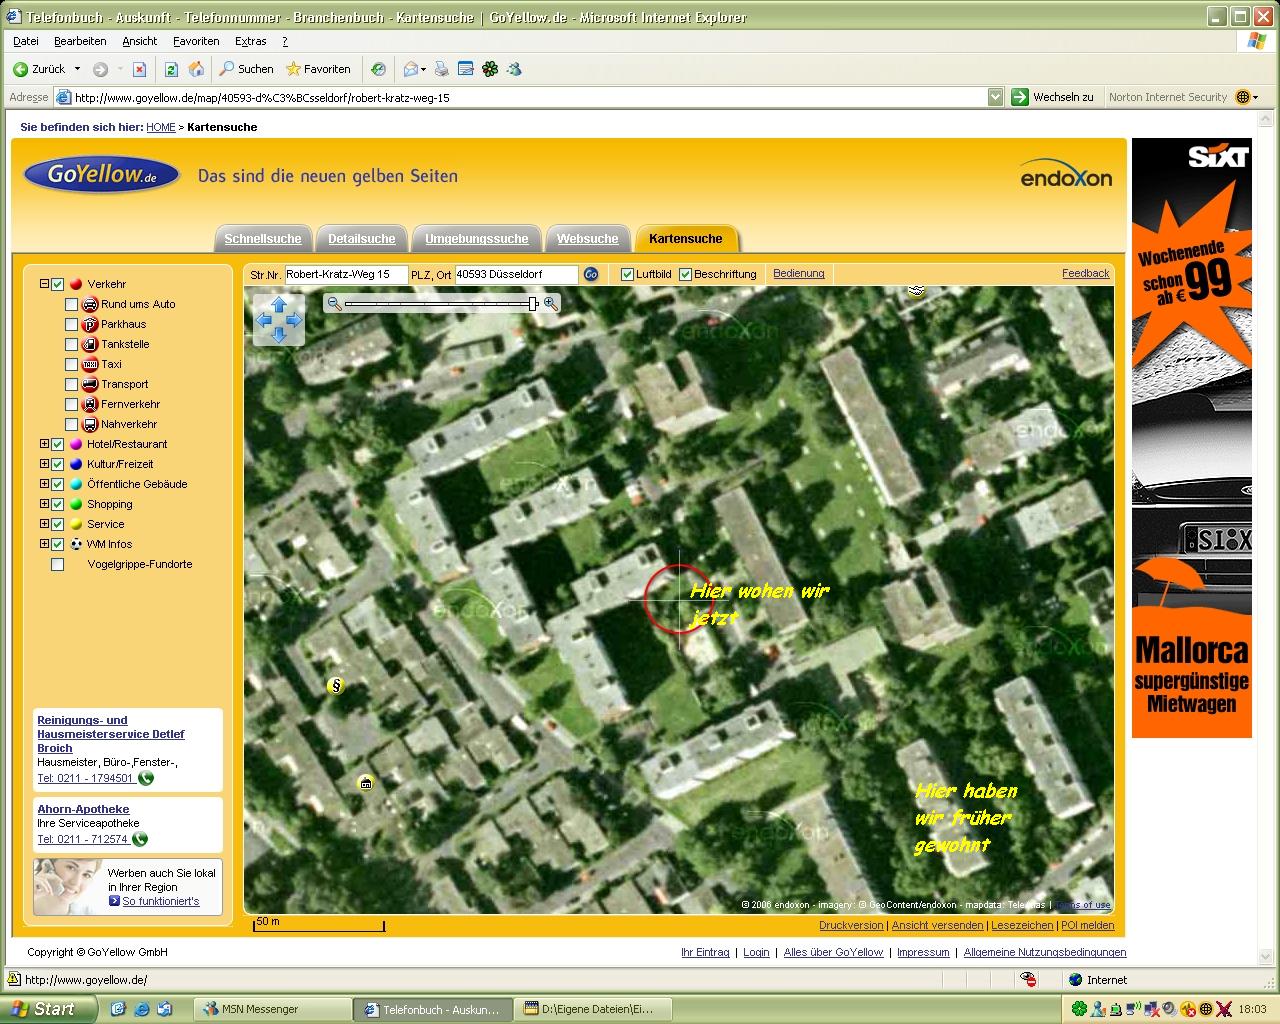Enable the Parkhaus checkbox

pyautogui.click(x=71, y=324)
